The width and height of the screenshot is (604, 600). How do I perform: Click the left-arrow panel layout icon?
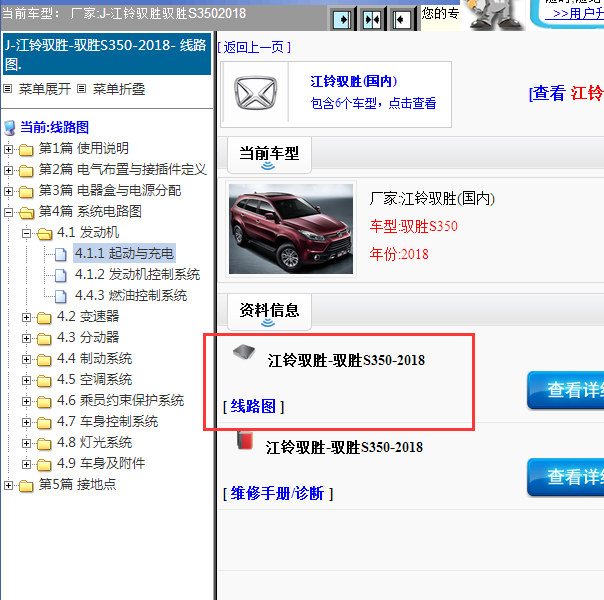coord(401,19)
